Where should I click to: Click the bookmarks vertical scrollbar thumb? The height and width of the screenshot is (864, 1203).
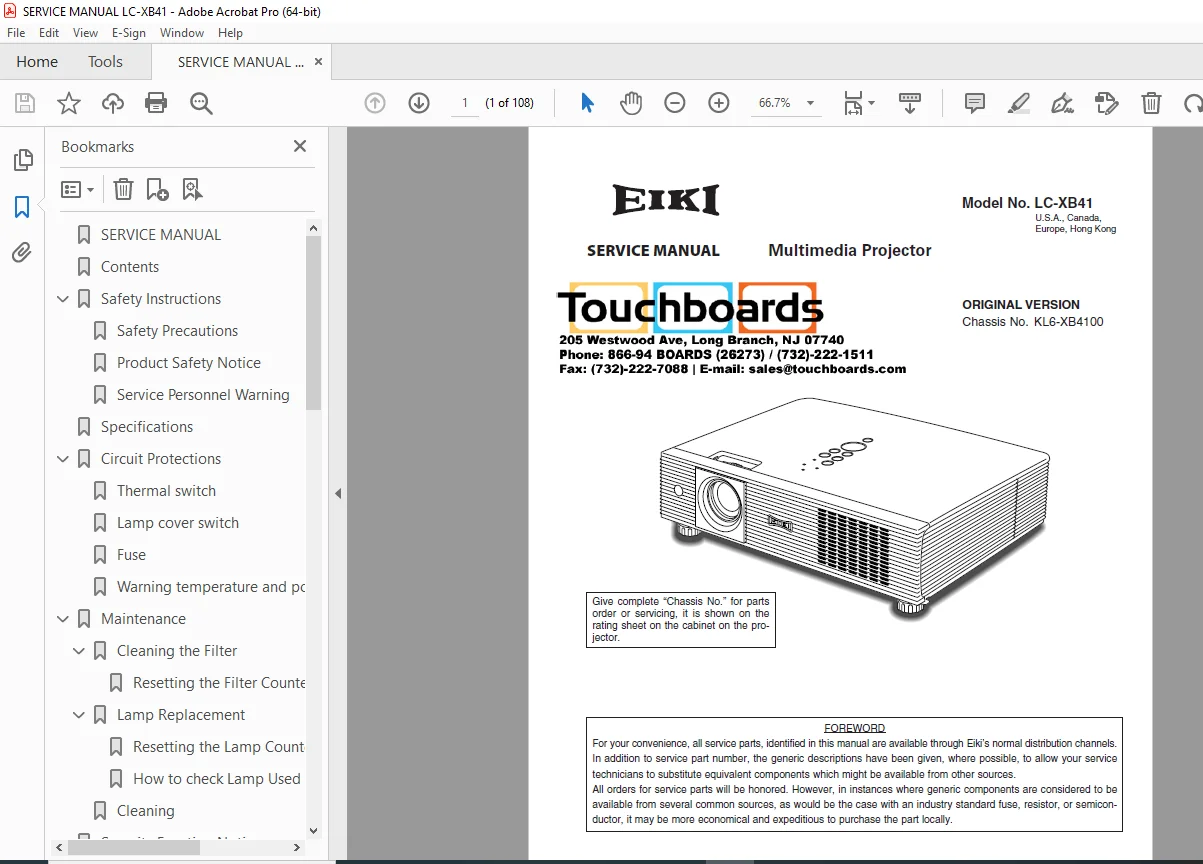click(313, 323)
